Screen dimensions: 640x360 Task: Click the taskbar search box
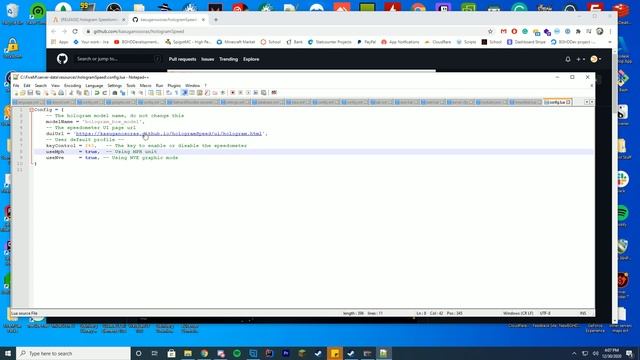click(73, 353)
